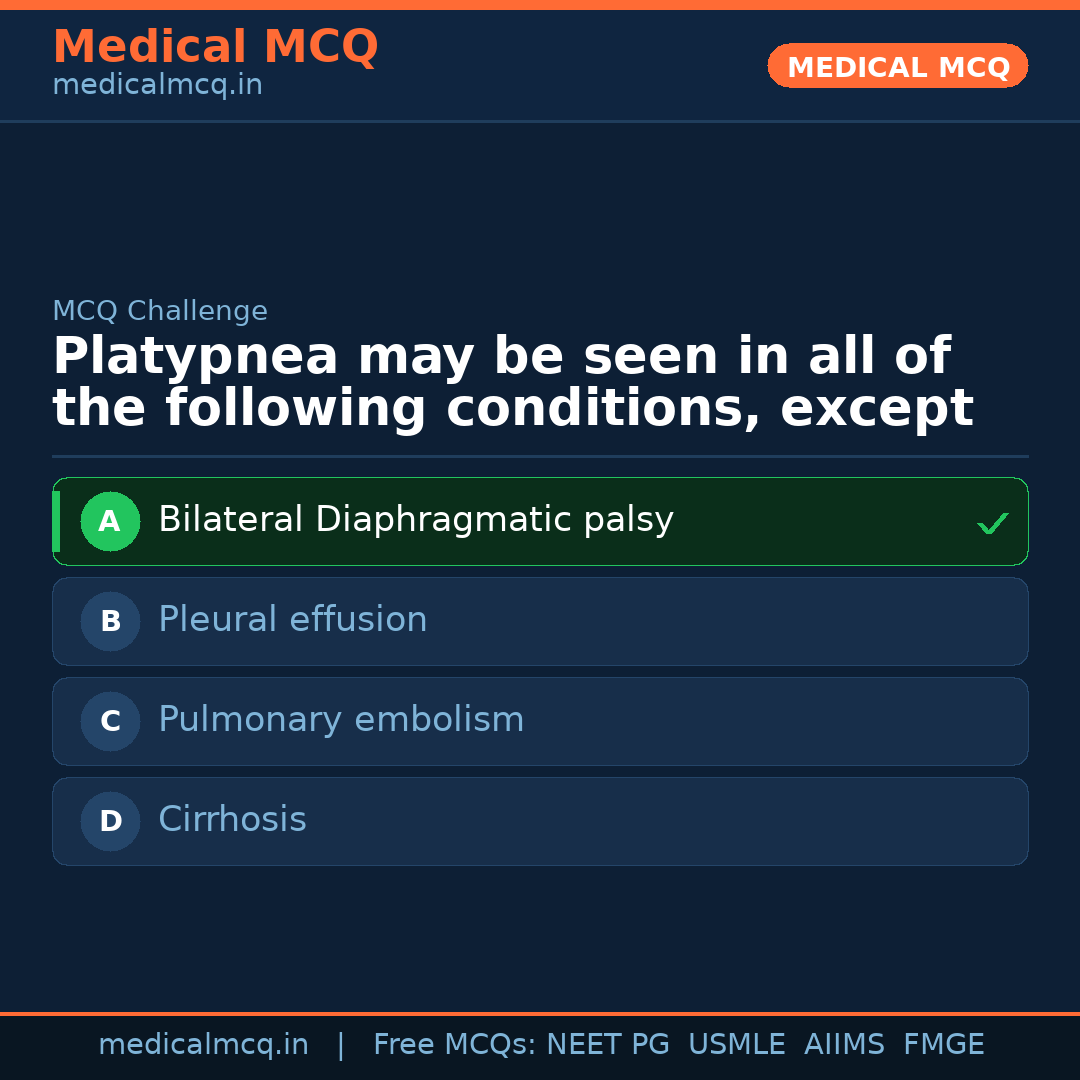
Task: Click FMGE in the footer bar
Action: 943,1045
